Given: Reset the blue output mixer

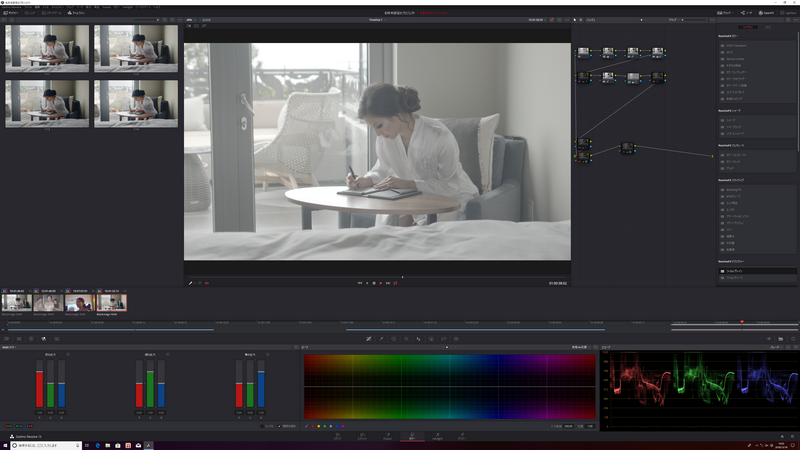Looking at the screenshot, I should [268, 354].
